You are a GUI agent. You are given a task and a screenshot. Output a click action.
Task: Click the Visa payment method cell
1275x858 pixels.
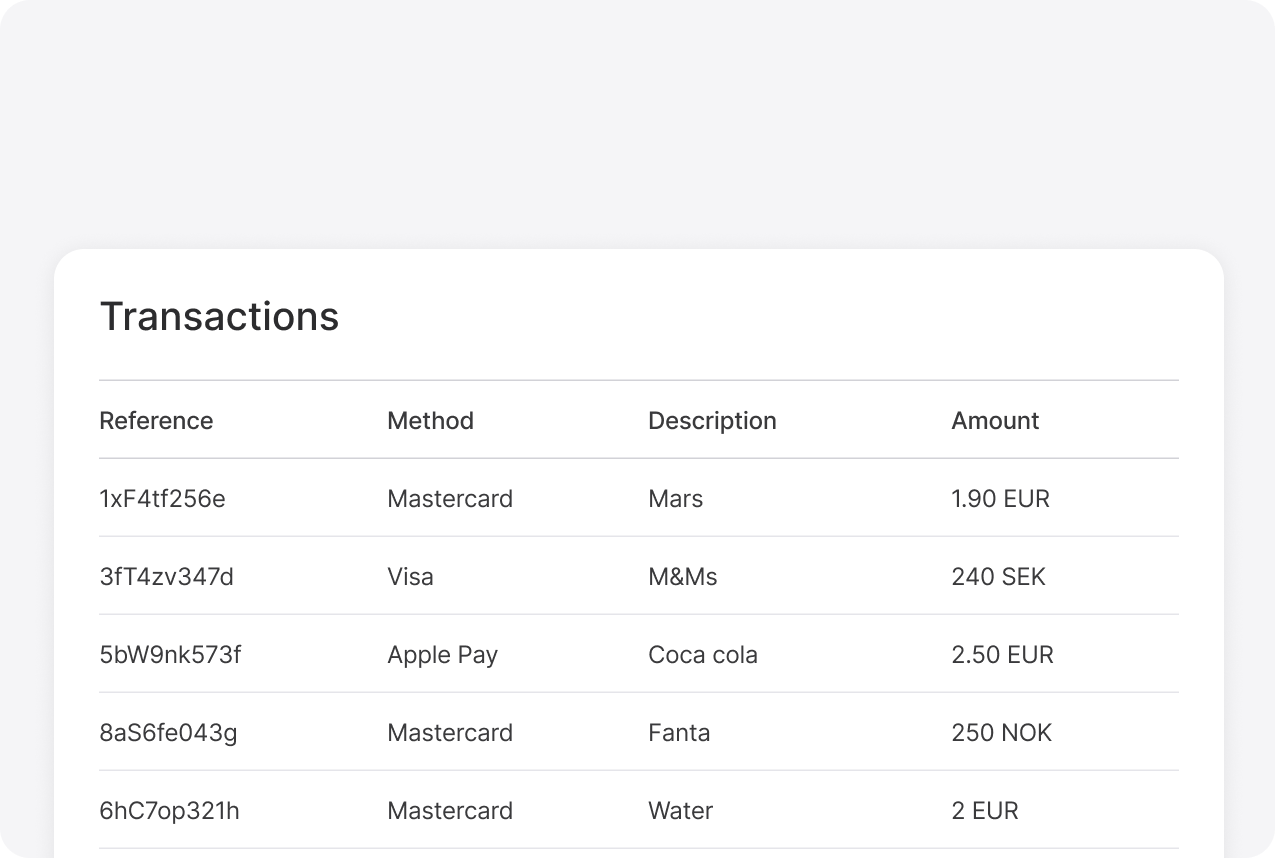click(x=410, y=577)
